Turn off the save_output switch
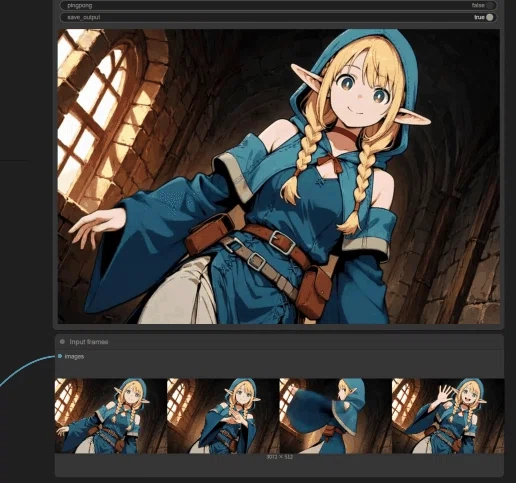 pos(489,17)
